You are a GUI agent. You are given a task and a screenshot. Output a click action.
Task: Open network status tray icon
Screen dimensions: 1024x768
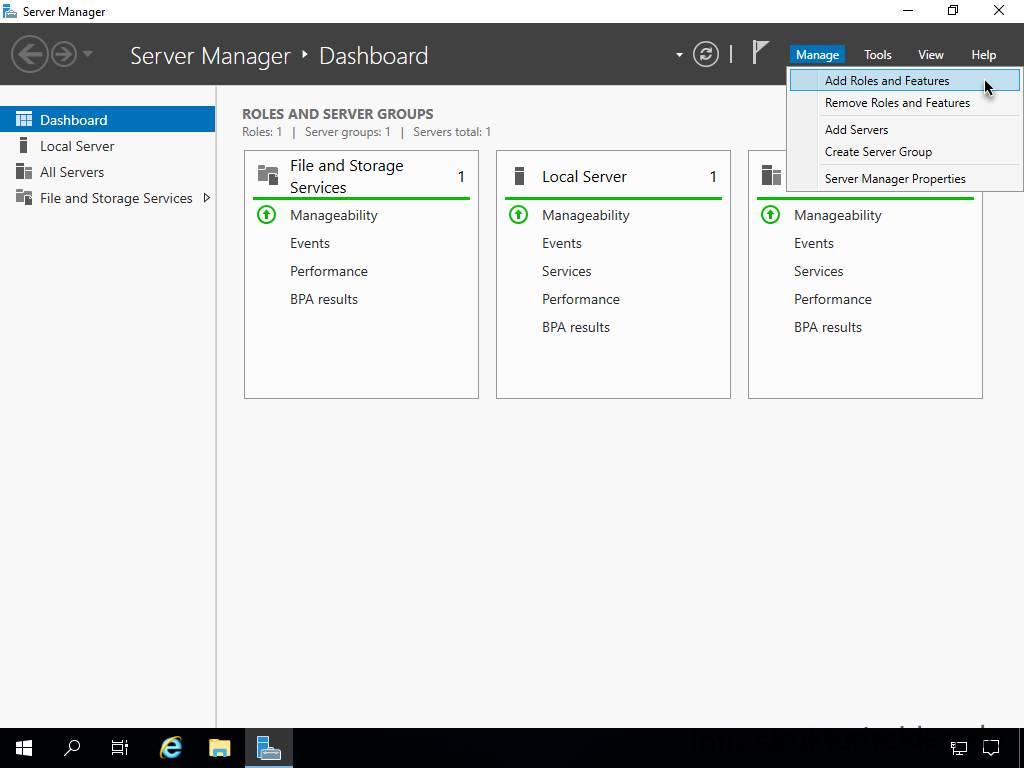[958, 748]
